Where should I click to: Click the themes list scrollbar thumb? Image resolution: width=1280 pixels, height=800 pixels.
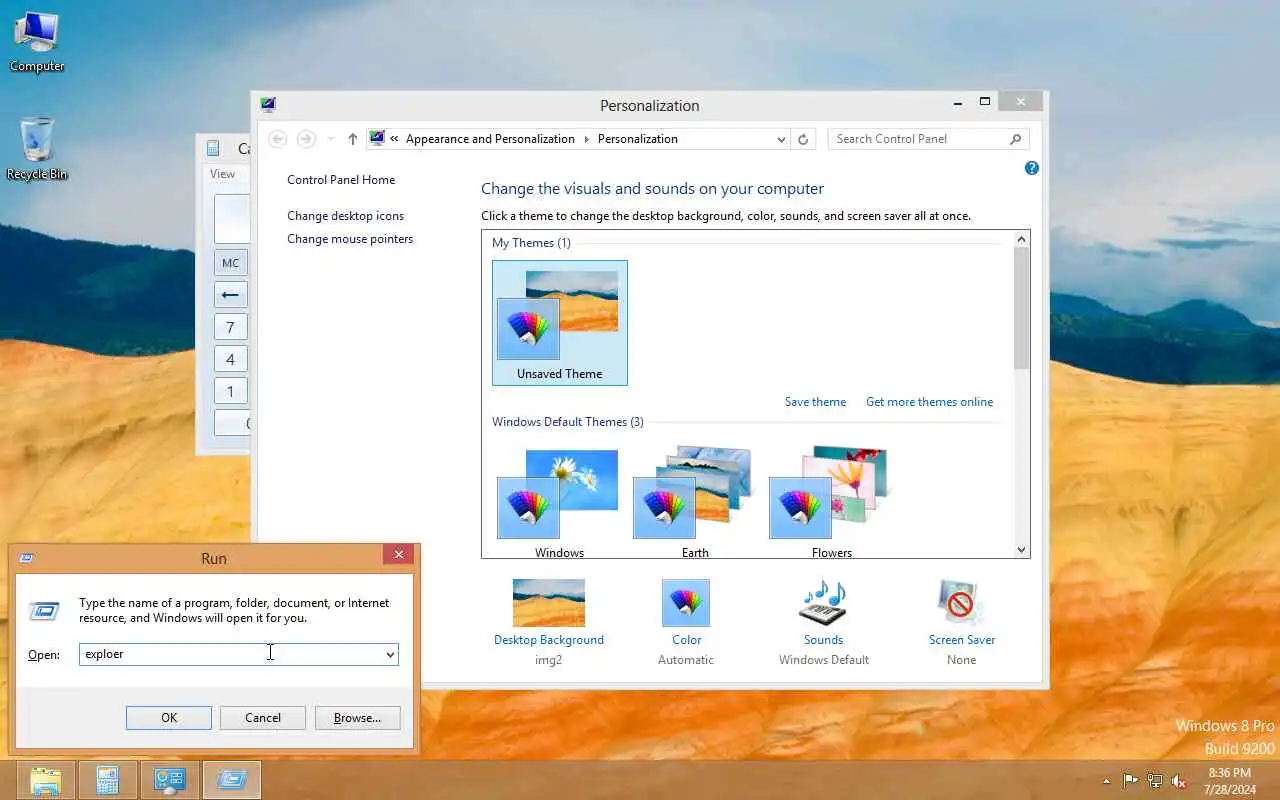click(1021, 308)
